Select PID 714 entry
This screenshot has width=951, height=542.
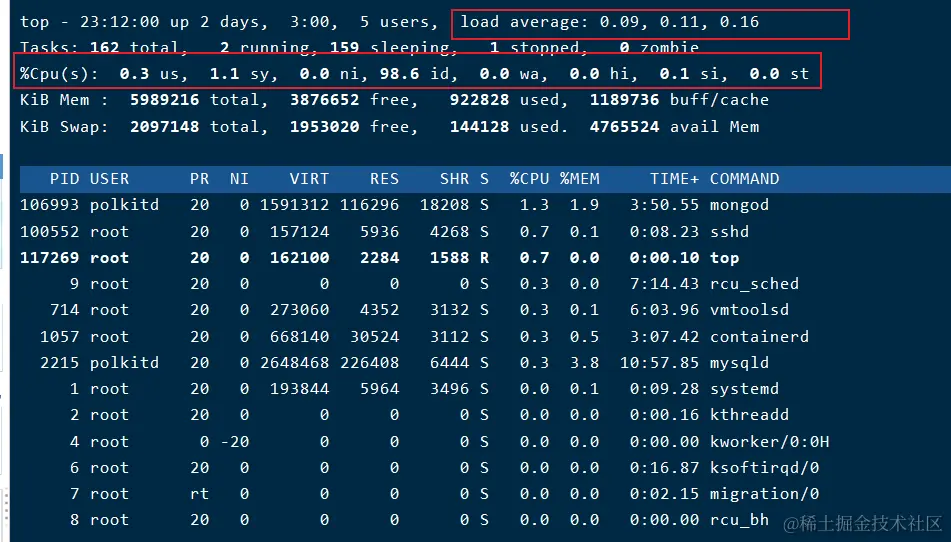pyautogui.click(x=64, y=310)
